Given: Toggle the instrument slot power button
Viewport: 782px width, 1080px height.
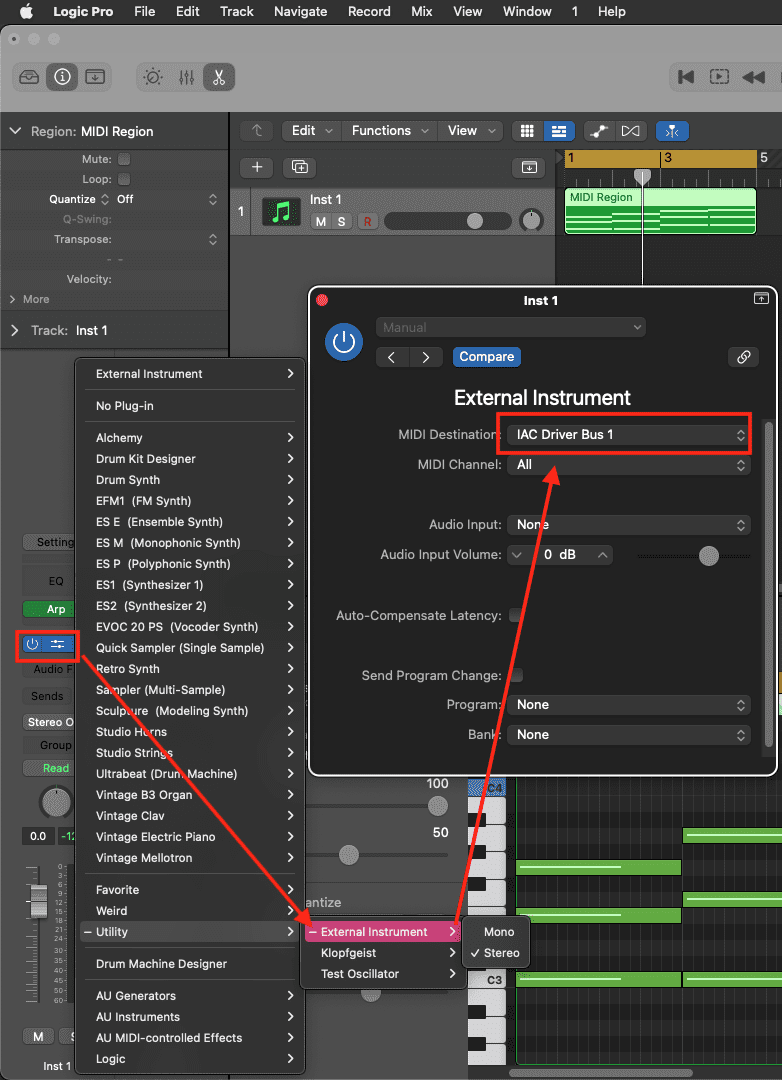Looking at the screenshot, I should point(32,645).
